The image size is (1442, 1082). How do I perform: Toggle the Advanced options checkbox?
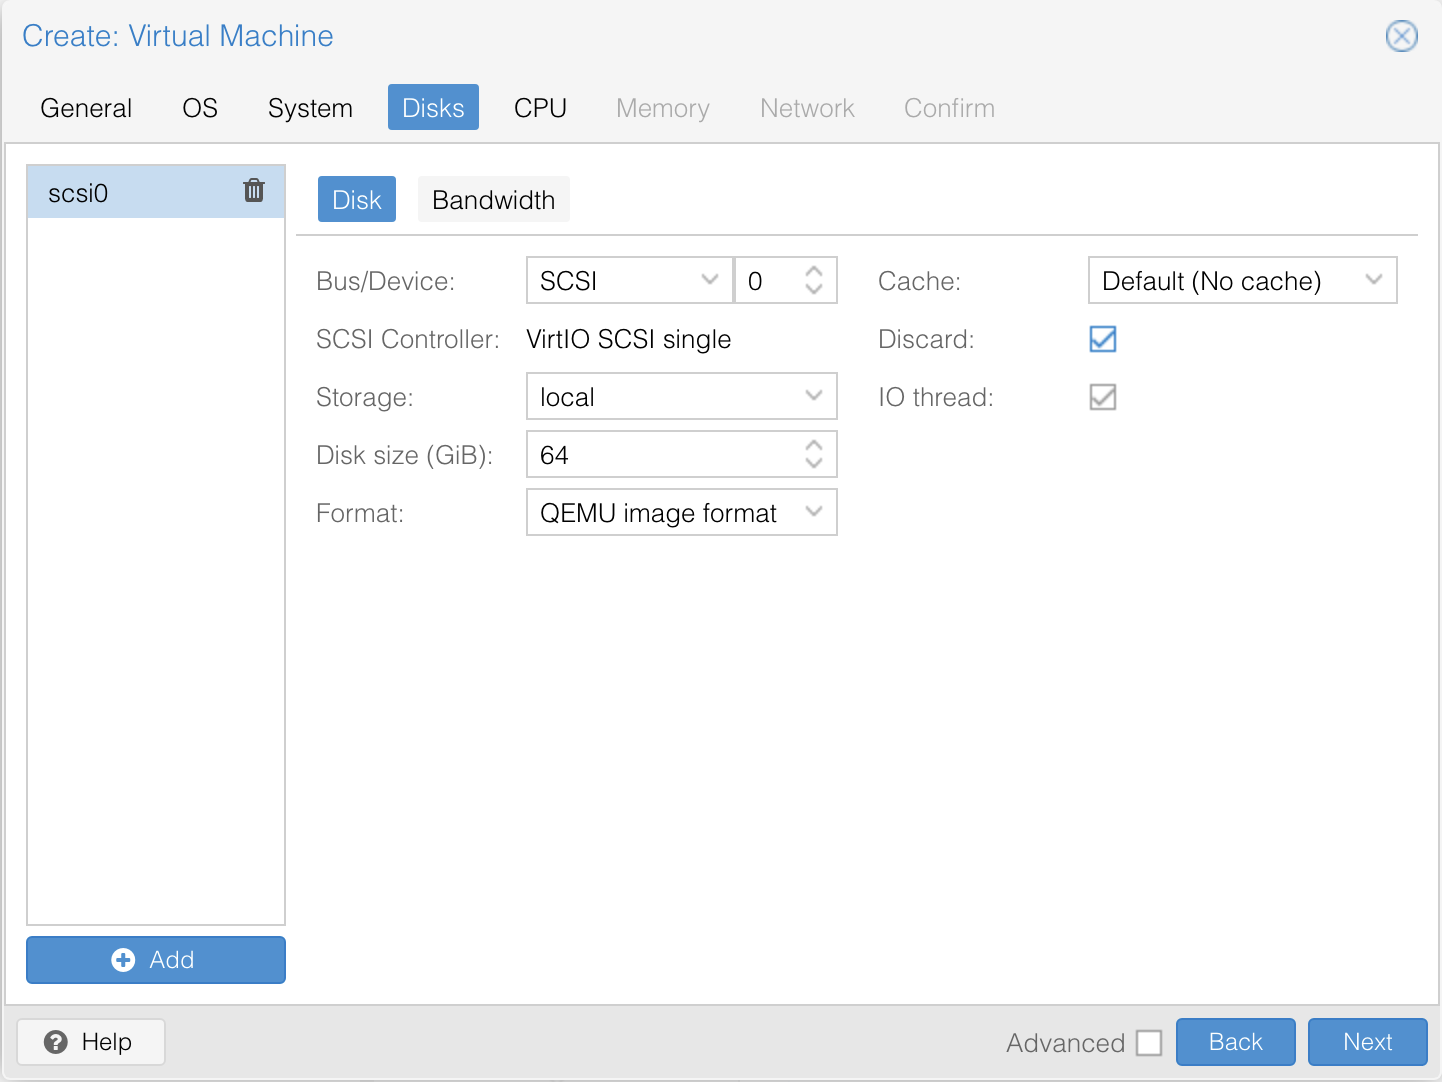pyautogui.click(x=1149, y=1043)
